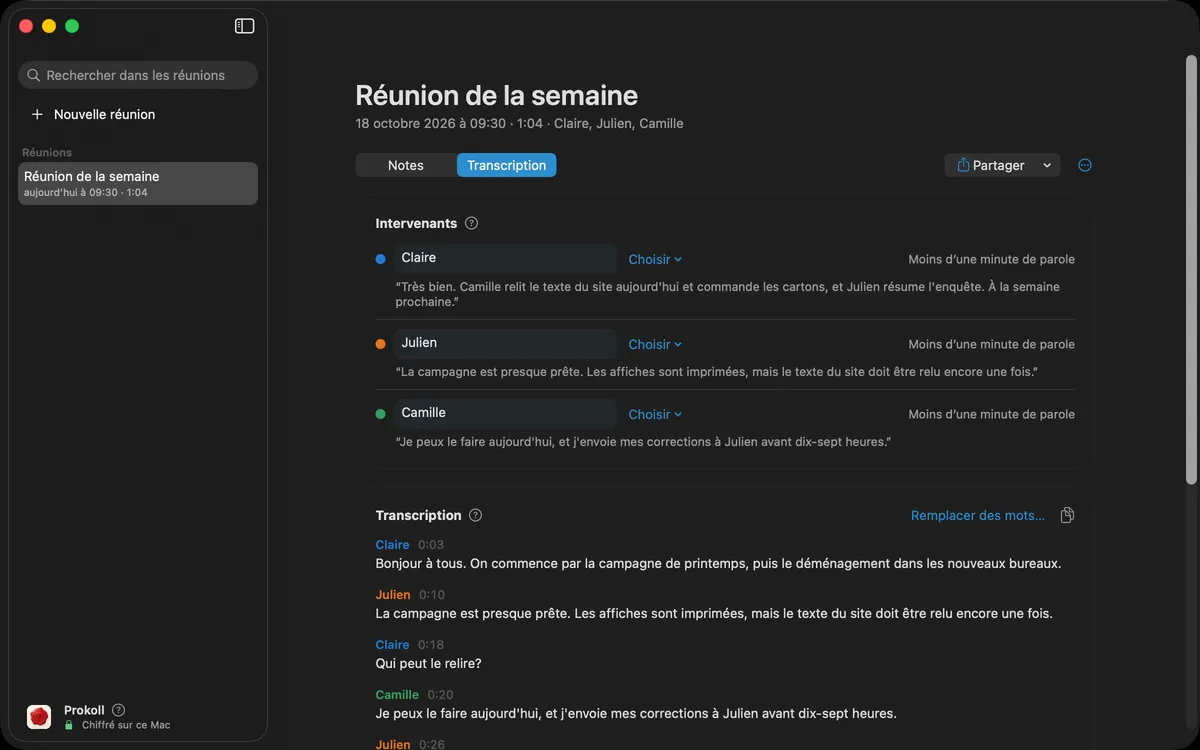This screenshot has height=750, width=1200.
Task: Toggle the sidebar panel icon
Action: tap(244, 26)
